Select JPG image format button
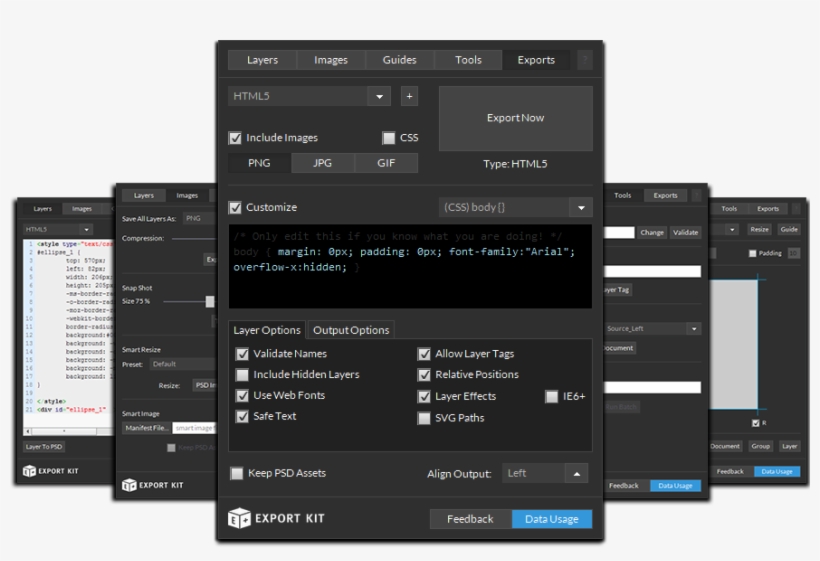 (323, 163)
